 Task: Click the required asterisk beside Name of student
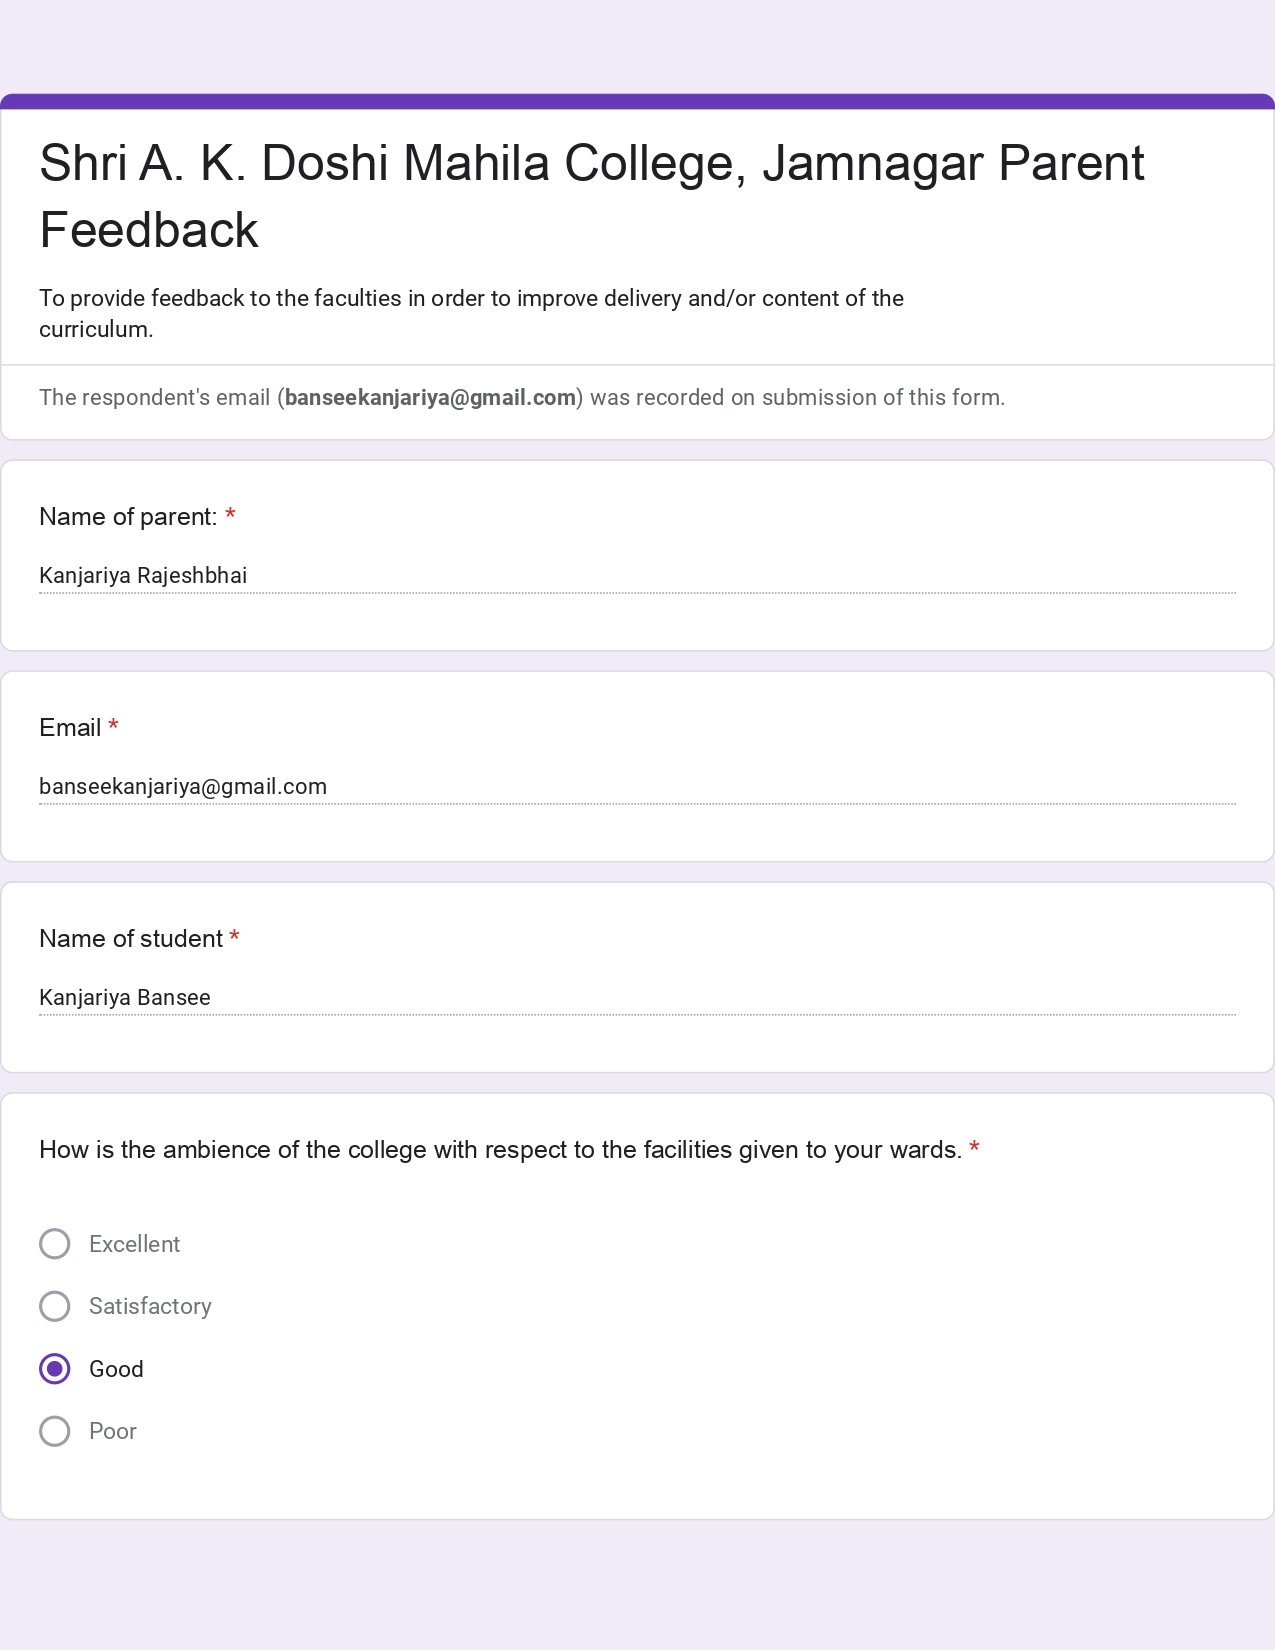[x=234, y=938]
